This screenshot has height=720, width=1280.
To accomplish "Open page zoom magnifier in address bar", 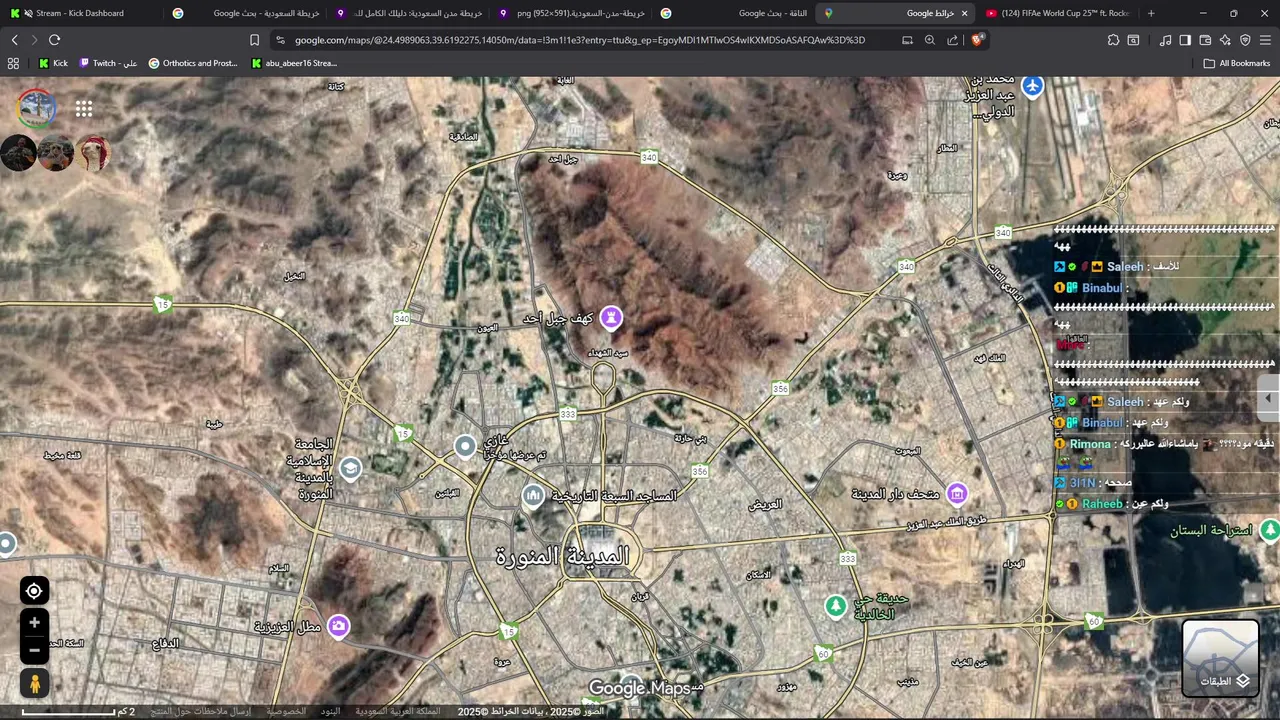I will tap(930, 40).
